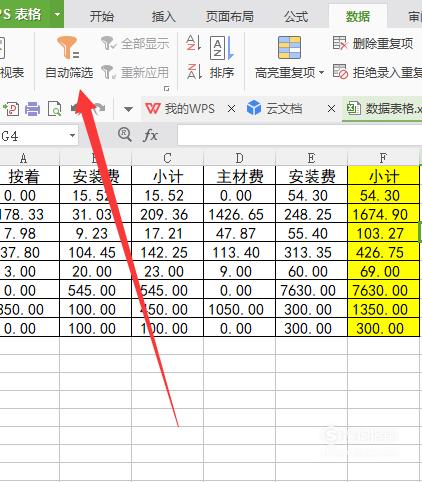Click the fx insert function icon
Viewport: 422px width, 482px height.
pyautogui.click(x=150, y=135)
